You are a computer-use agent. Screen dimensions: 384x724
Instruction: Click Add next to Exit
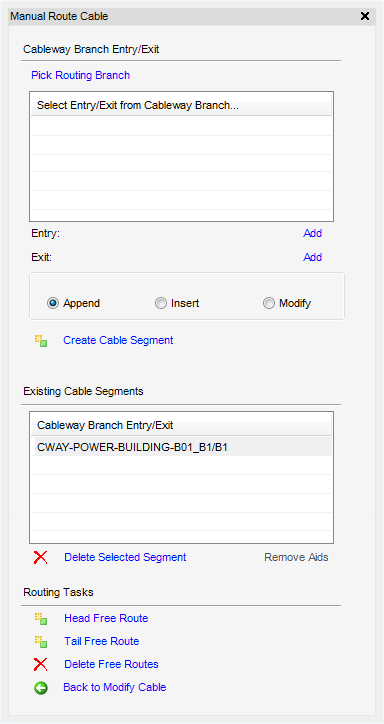pyautogui.click(x=312, y=257)
